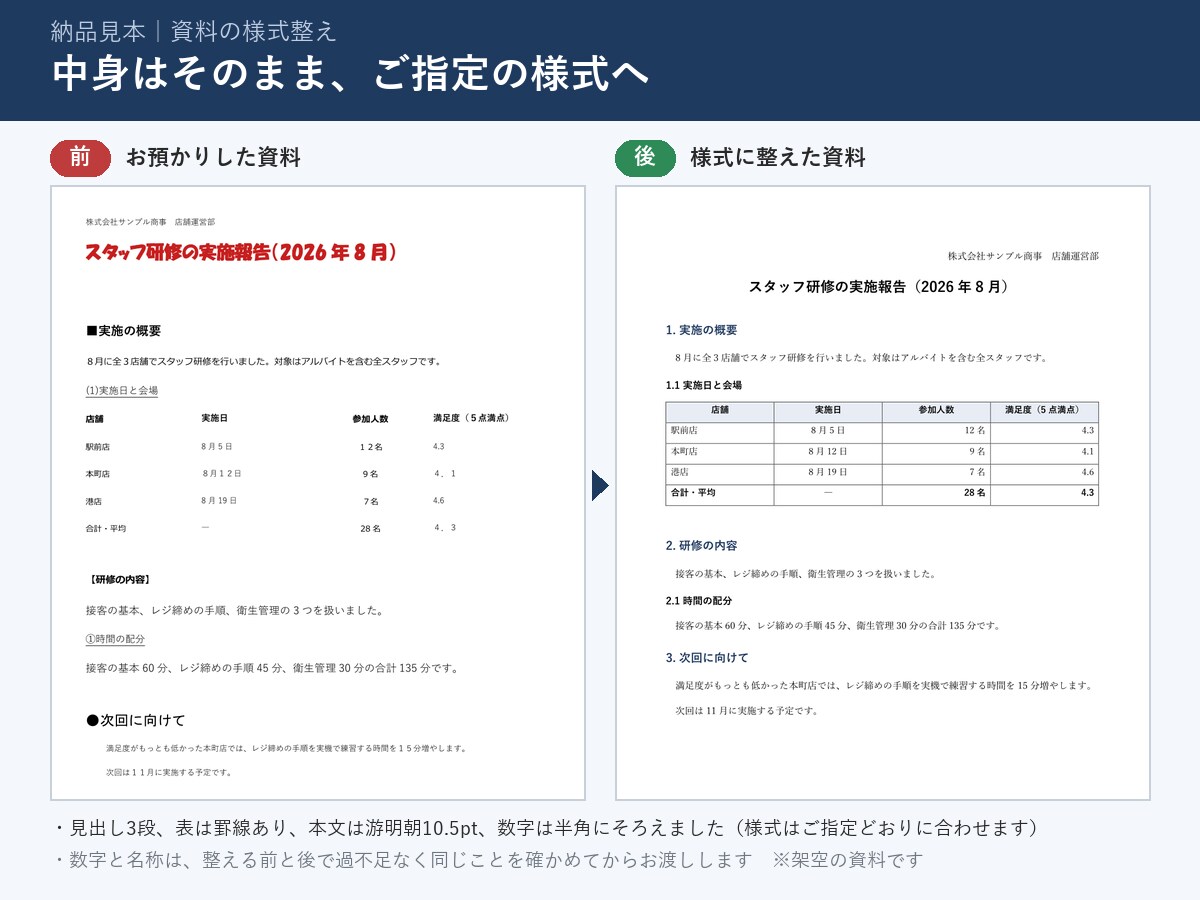Click the full-width １２名 value in the 前 document

pyautogui.click(x=371, y=446)
